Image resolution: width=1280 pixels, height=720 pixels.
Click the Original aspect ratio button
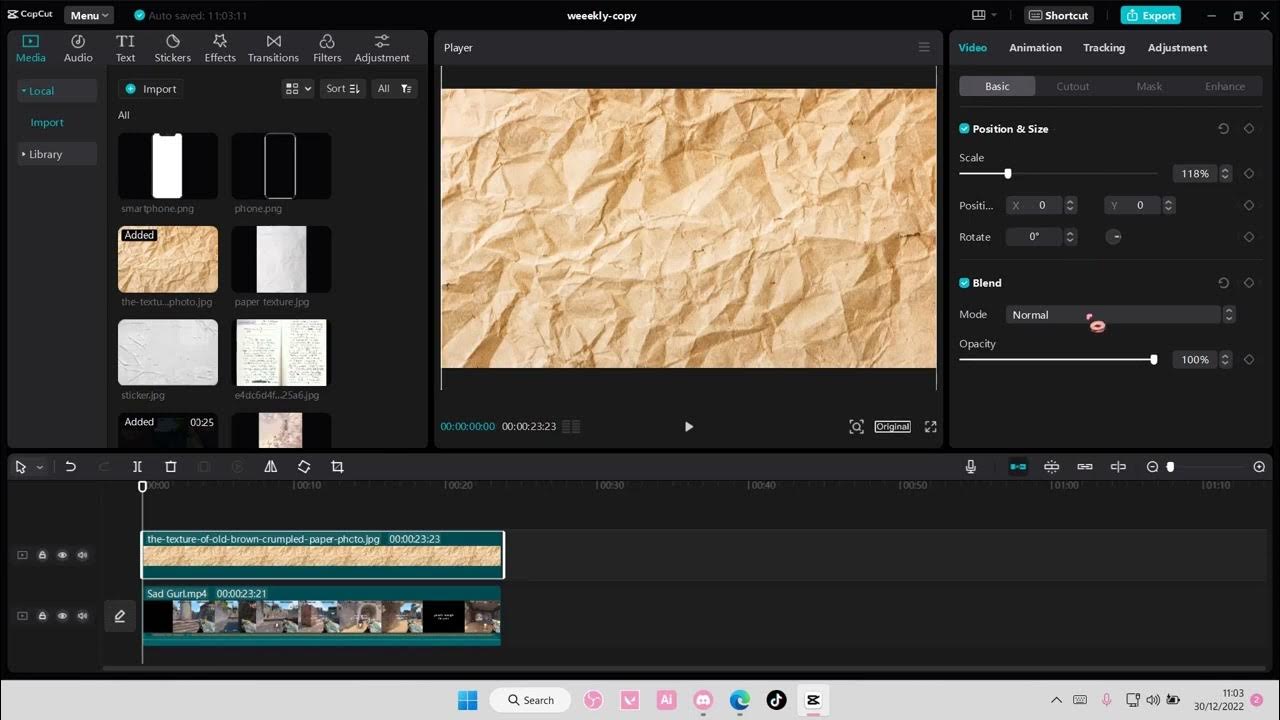coord(892,426)
